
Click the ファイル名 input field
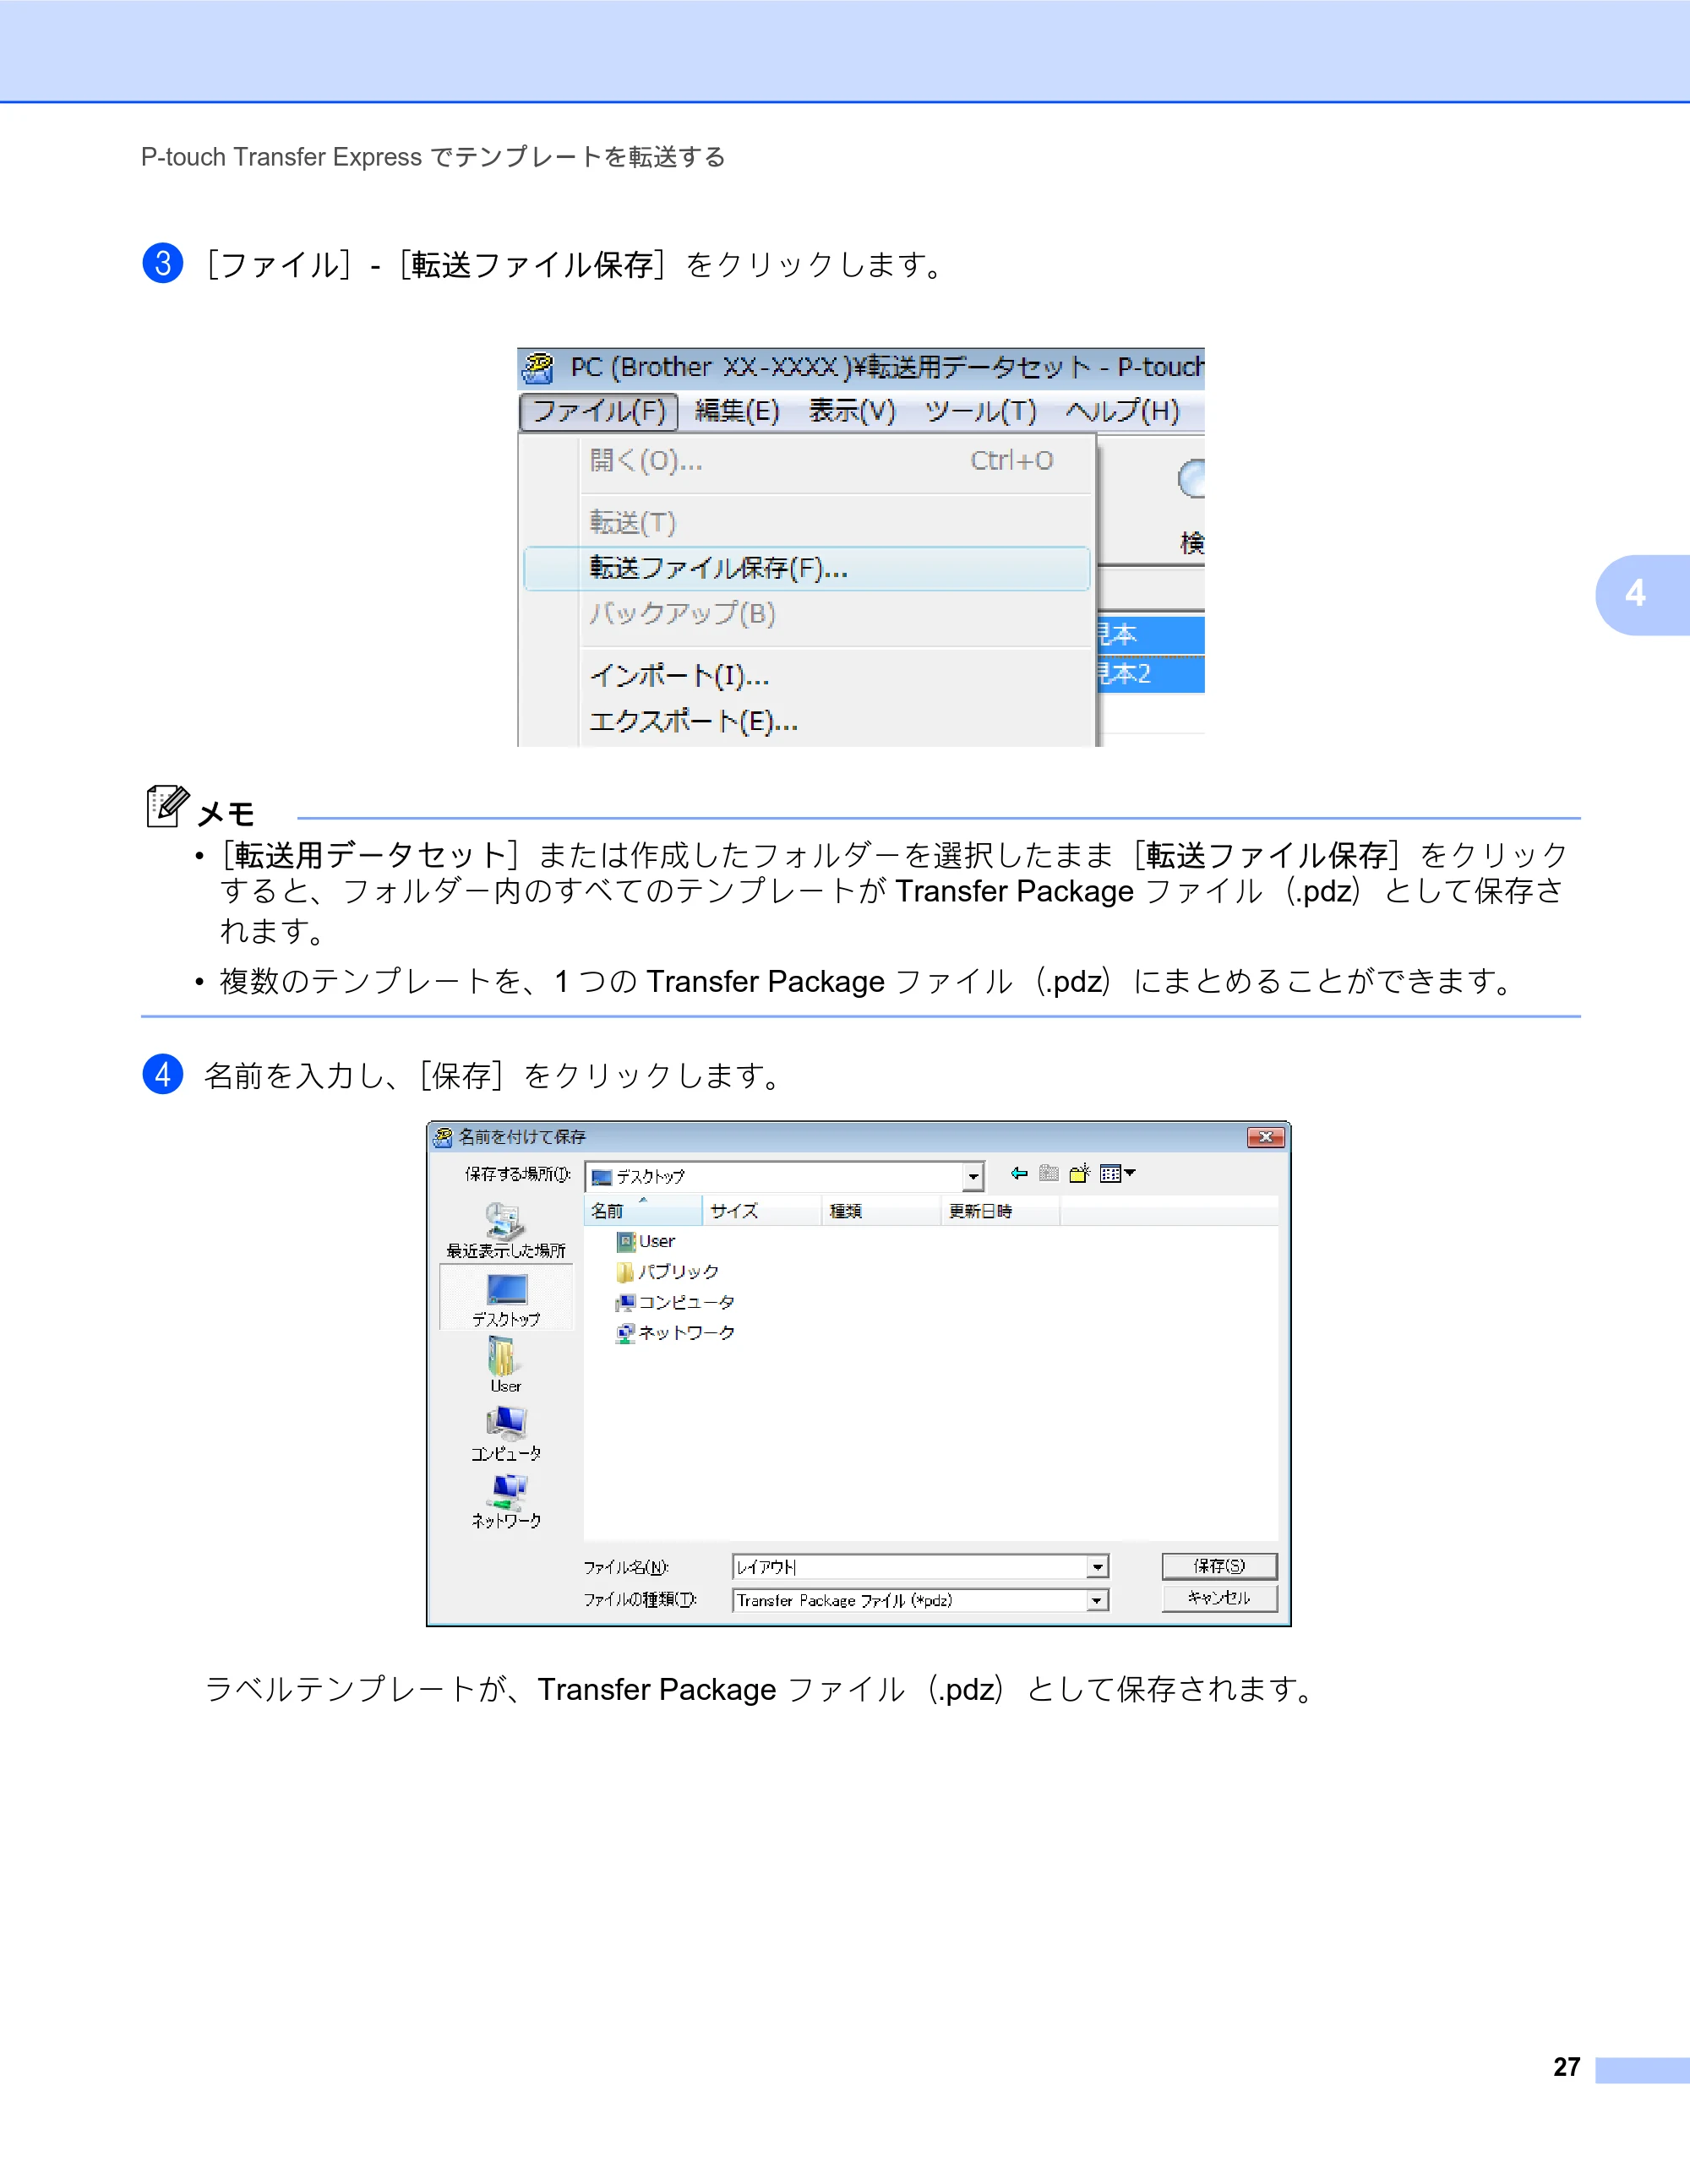pos(910,1567)
